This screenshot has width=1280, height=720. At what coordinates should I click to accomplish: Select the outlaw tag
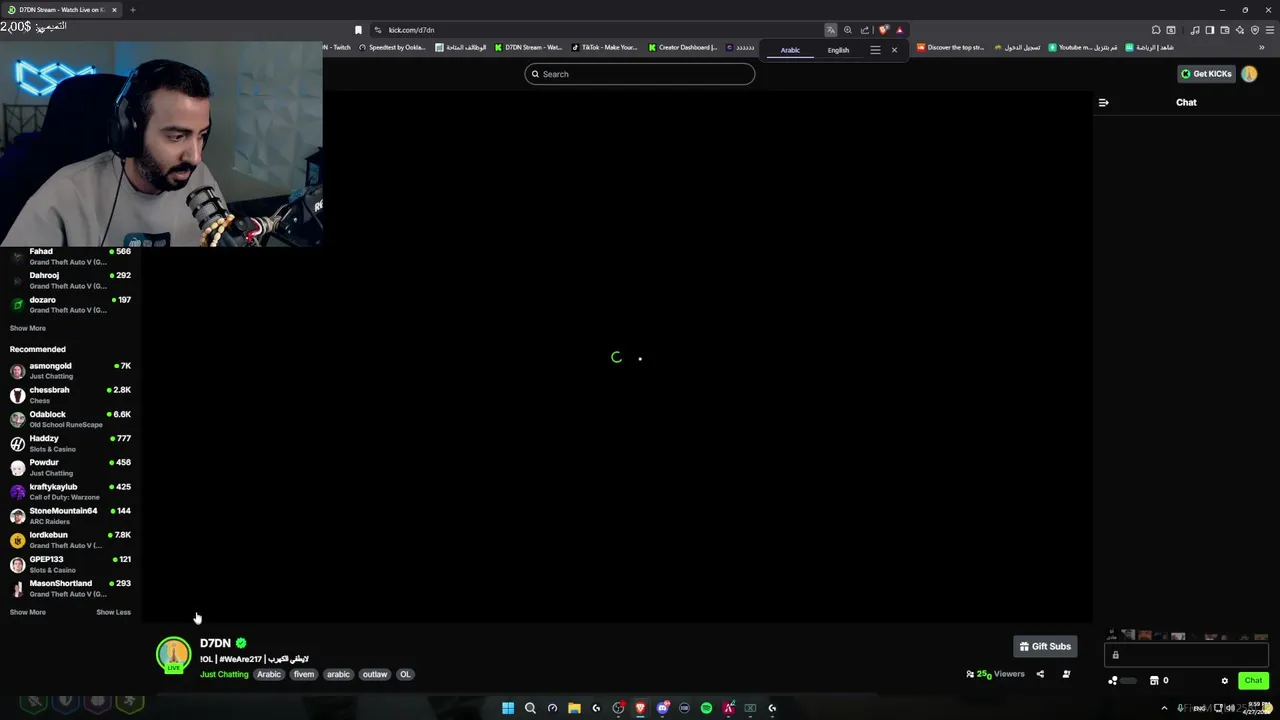(x=375, y=674)
